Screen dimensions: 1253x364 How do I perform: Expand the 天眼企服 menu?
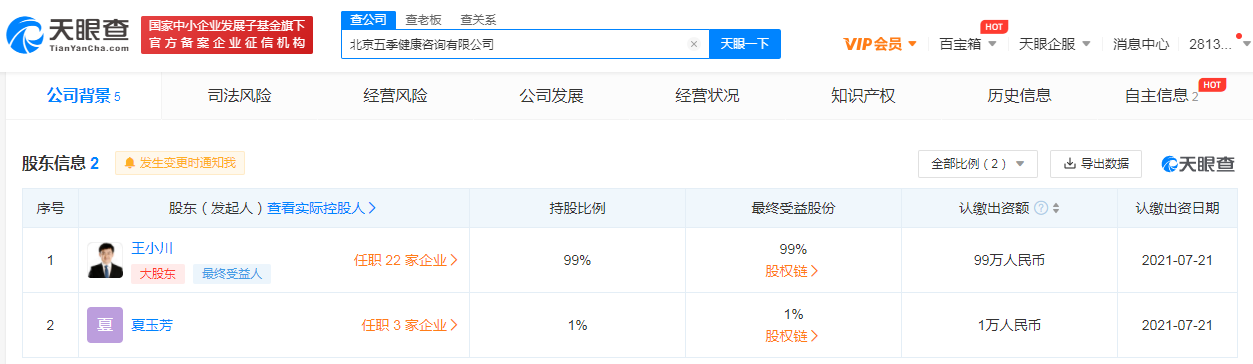(x=1055, y=44)
